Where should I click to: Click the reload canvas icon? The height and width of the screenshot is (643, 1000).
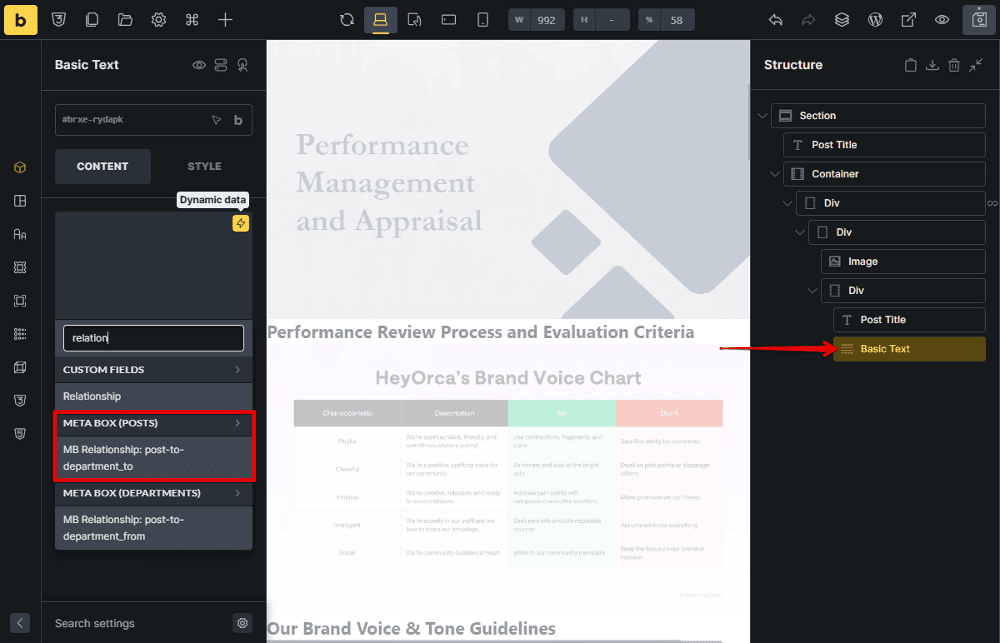pyautogui.click(x=347, y=20)
